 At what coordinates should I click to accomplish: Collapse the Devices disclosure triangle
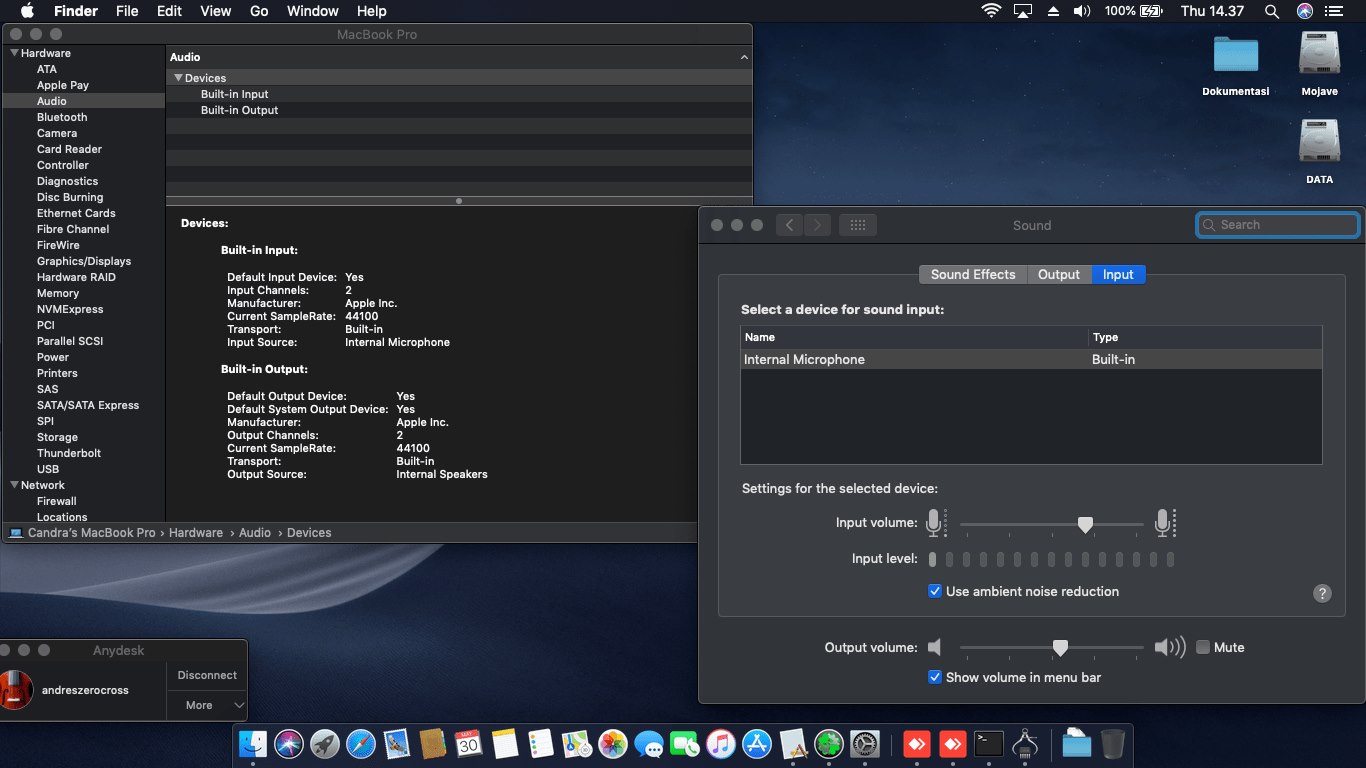pos(178,78)
